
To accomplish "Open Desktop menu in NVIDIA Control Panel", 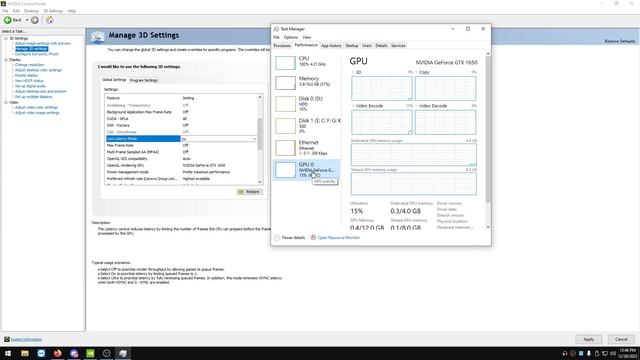I will (31, 11).
